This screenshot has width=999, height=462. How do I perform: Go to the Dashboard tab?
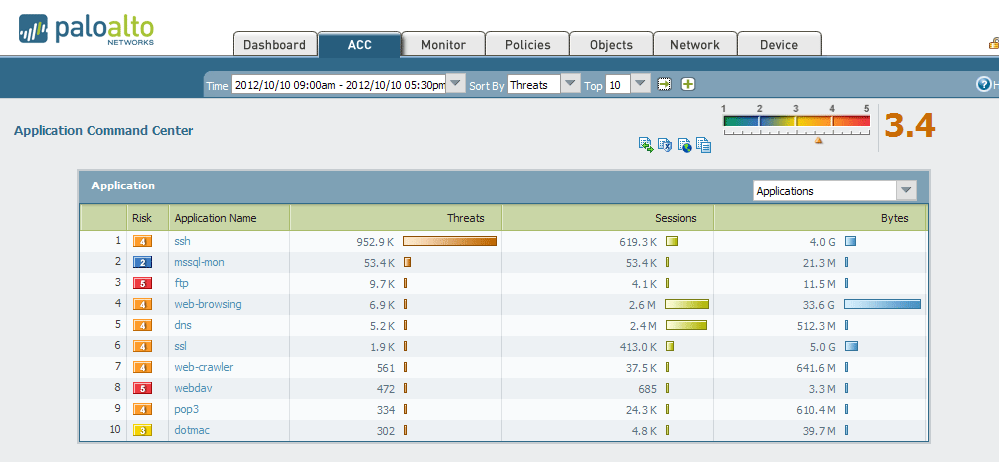(x=274, y=45)
